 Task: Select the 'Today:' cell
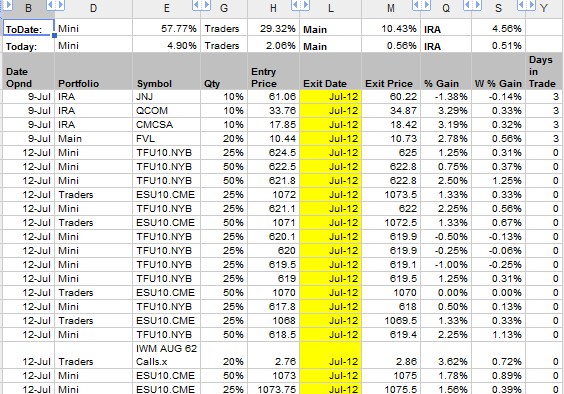[x=29, y=45]
